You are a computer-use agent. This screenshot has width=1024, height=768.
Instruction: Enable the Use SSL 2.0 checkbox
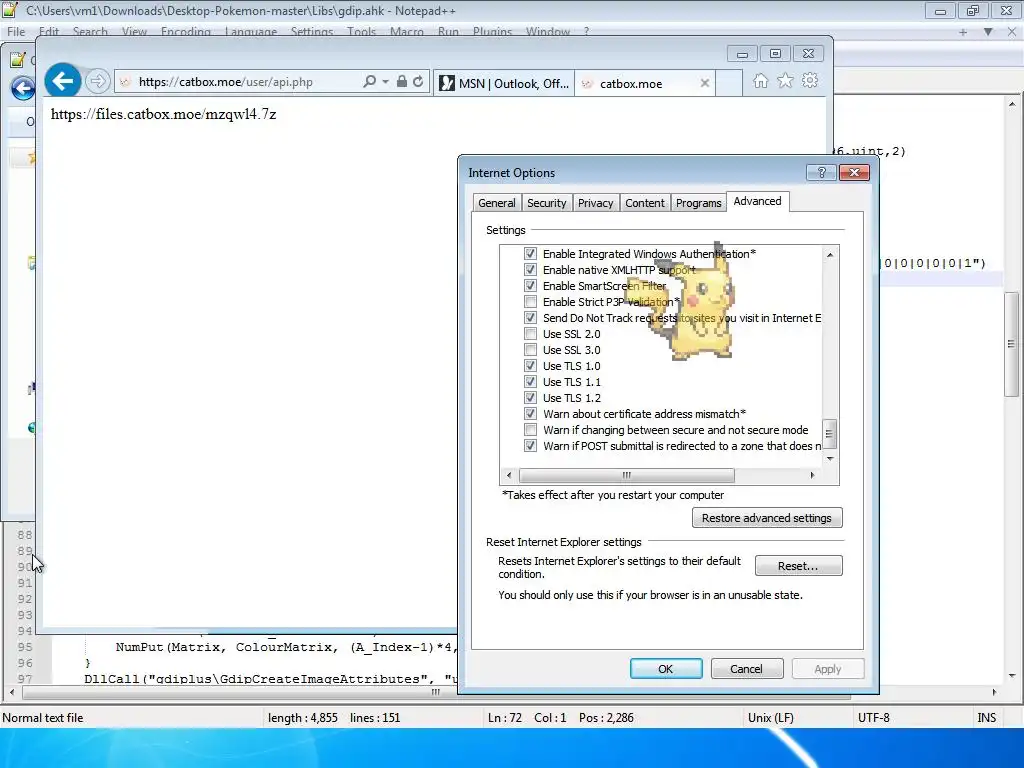(x=530, y=334)
